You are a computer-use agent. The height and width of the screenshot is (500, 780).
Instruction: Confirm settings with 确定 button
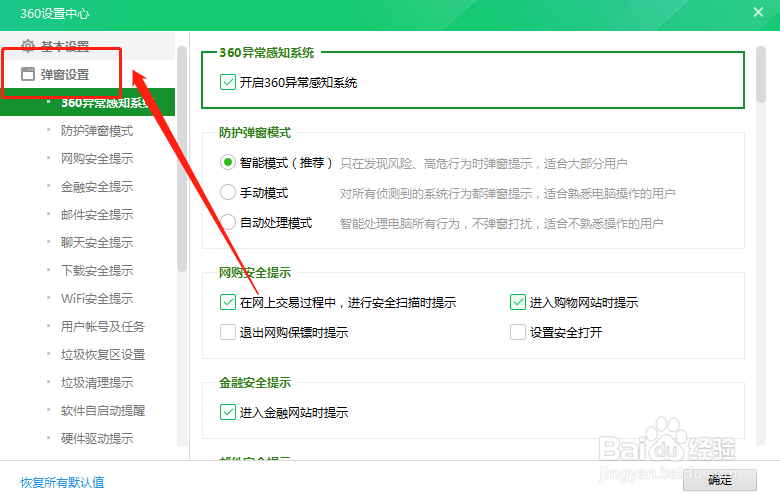[720, 480]
